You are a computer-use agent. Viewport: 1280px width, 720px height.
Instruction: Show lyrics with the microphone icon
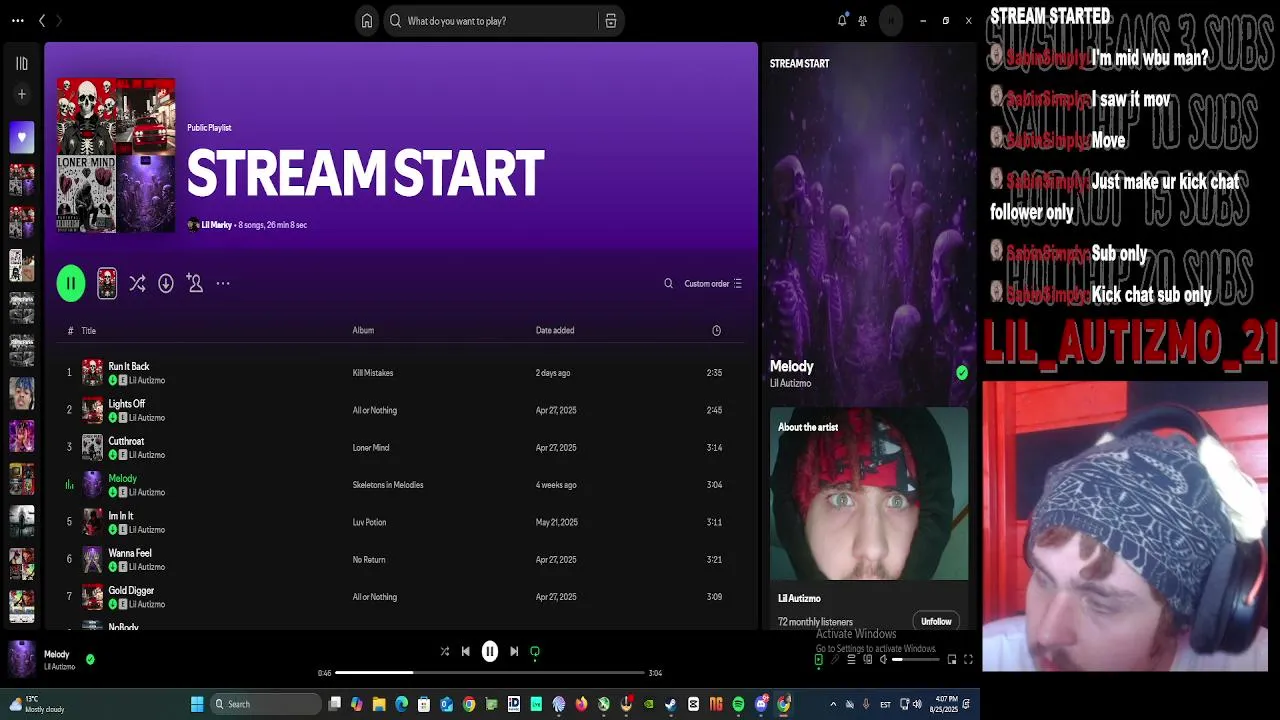[x=835, y=660]
